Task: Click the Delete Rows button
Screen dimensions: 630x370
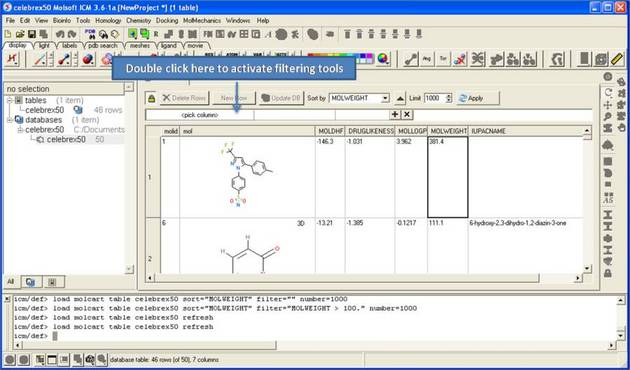Action: (184, 98)
